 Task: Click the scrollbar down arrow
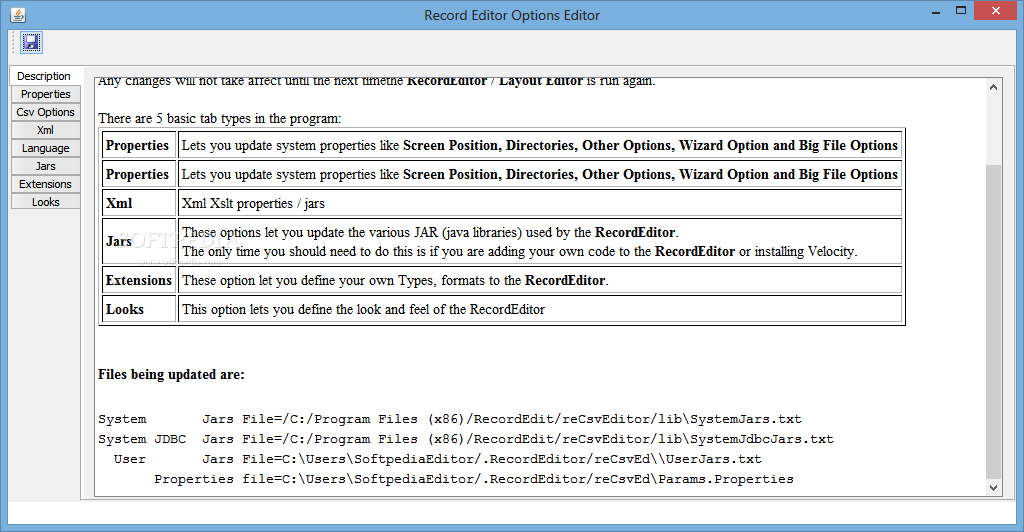pos(993,487)
